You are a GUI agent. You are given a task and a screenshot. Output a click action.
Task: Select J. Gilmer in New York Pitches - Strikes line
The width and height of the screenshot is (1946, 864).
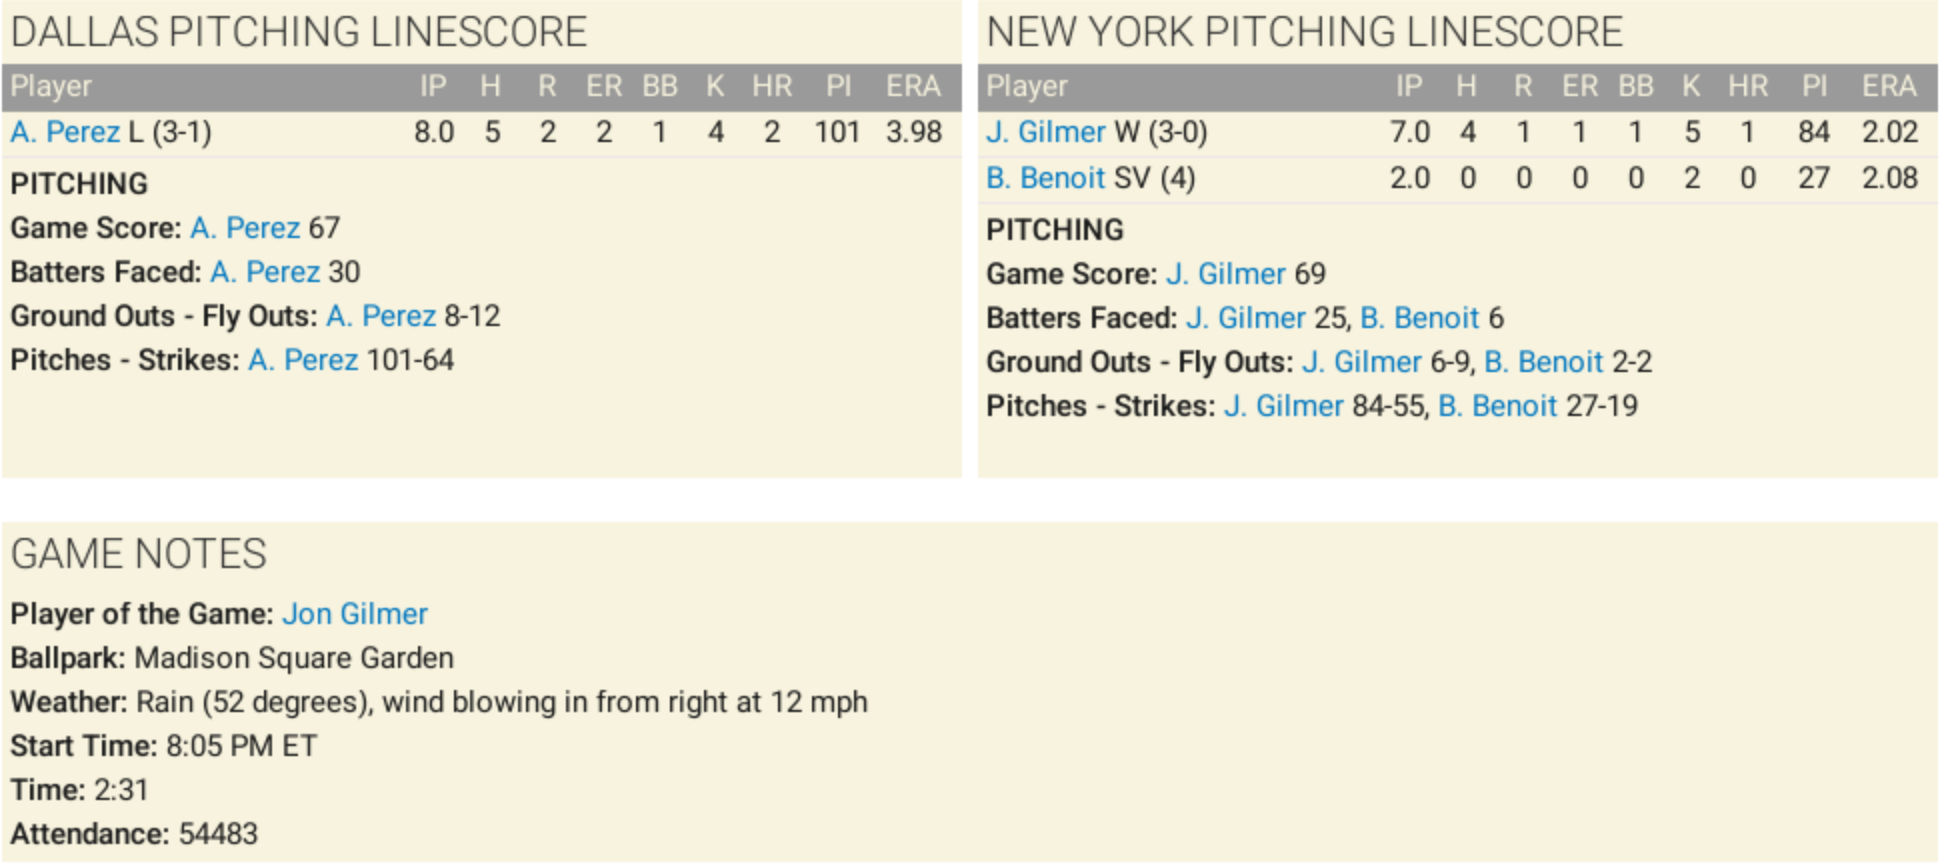click(1283, 406)
